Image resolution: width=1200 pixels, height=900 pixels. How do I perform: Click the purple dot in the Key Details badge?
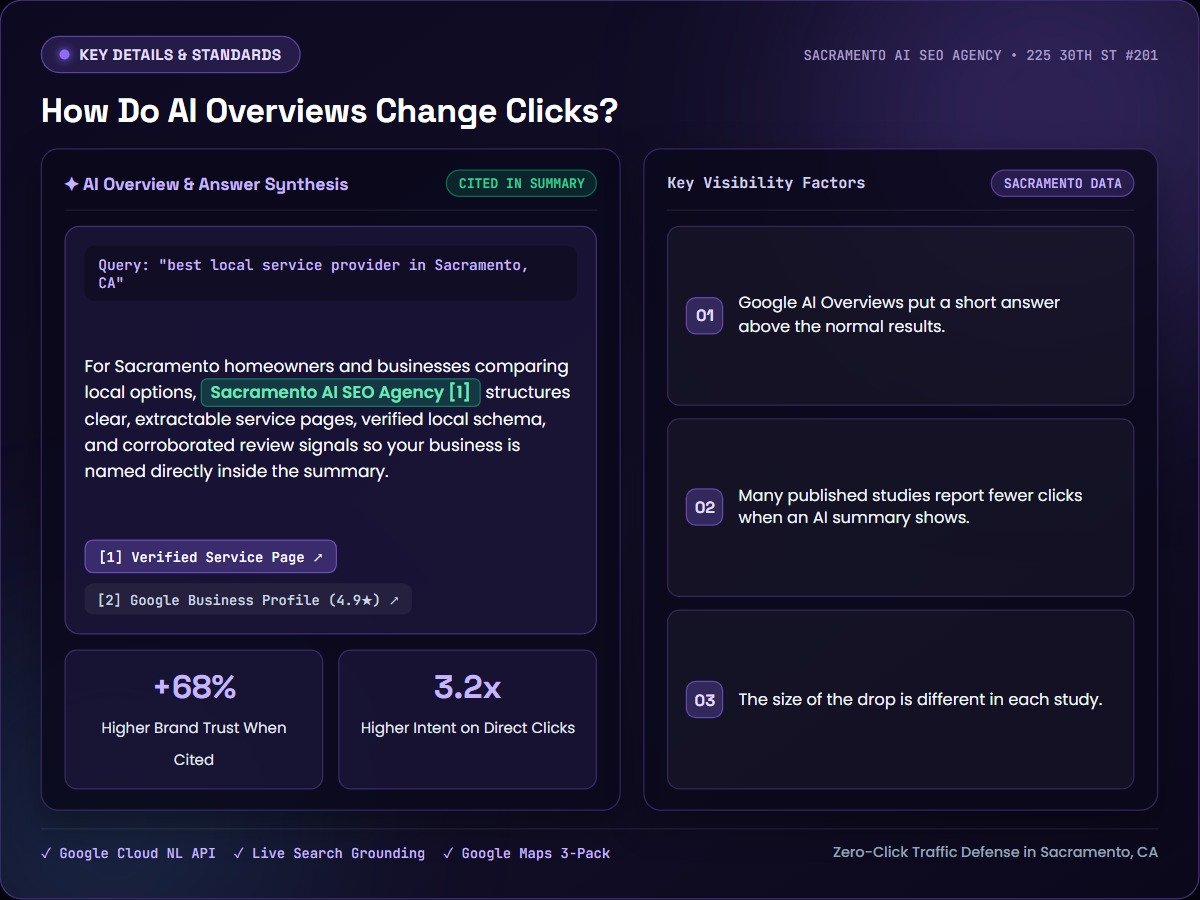coord(65,55)
